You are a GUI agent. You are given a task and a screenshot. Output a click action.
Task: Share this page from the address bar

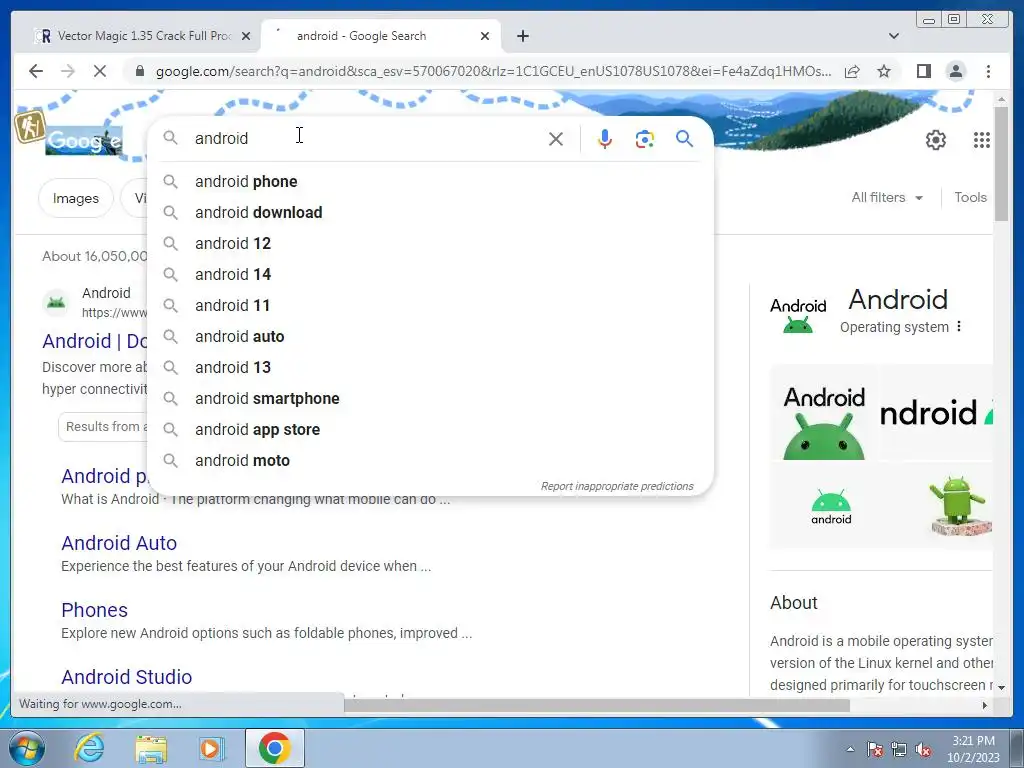point(852,71)
